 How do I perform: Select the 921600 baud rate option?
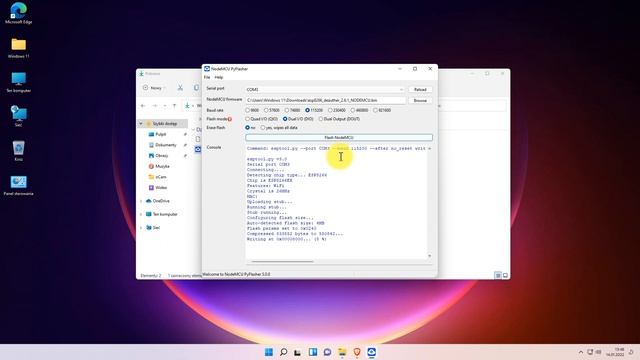coord(382,110)
